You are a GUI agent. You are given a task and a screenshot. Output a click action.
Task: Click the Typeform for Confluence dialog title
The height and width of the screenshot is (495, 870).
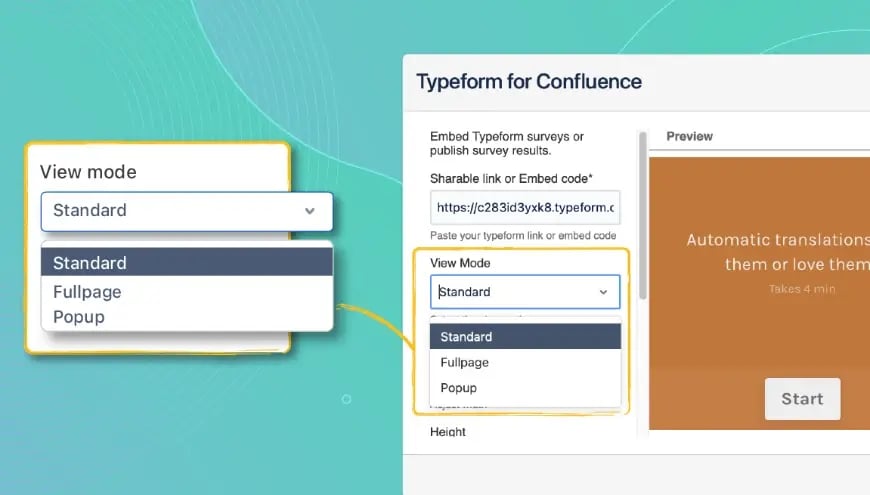point(529,82)
